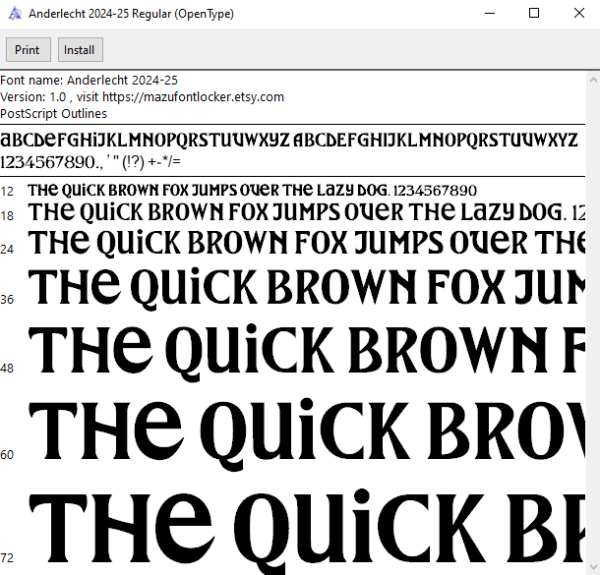
Task: Click scrollbar up arrow
Action: point(593,80)
